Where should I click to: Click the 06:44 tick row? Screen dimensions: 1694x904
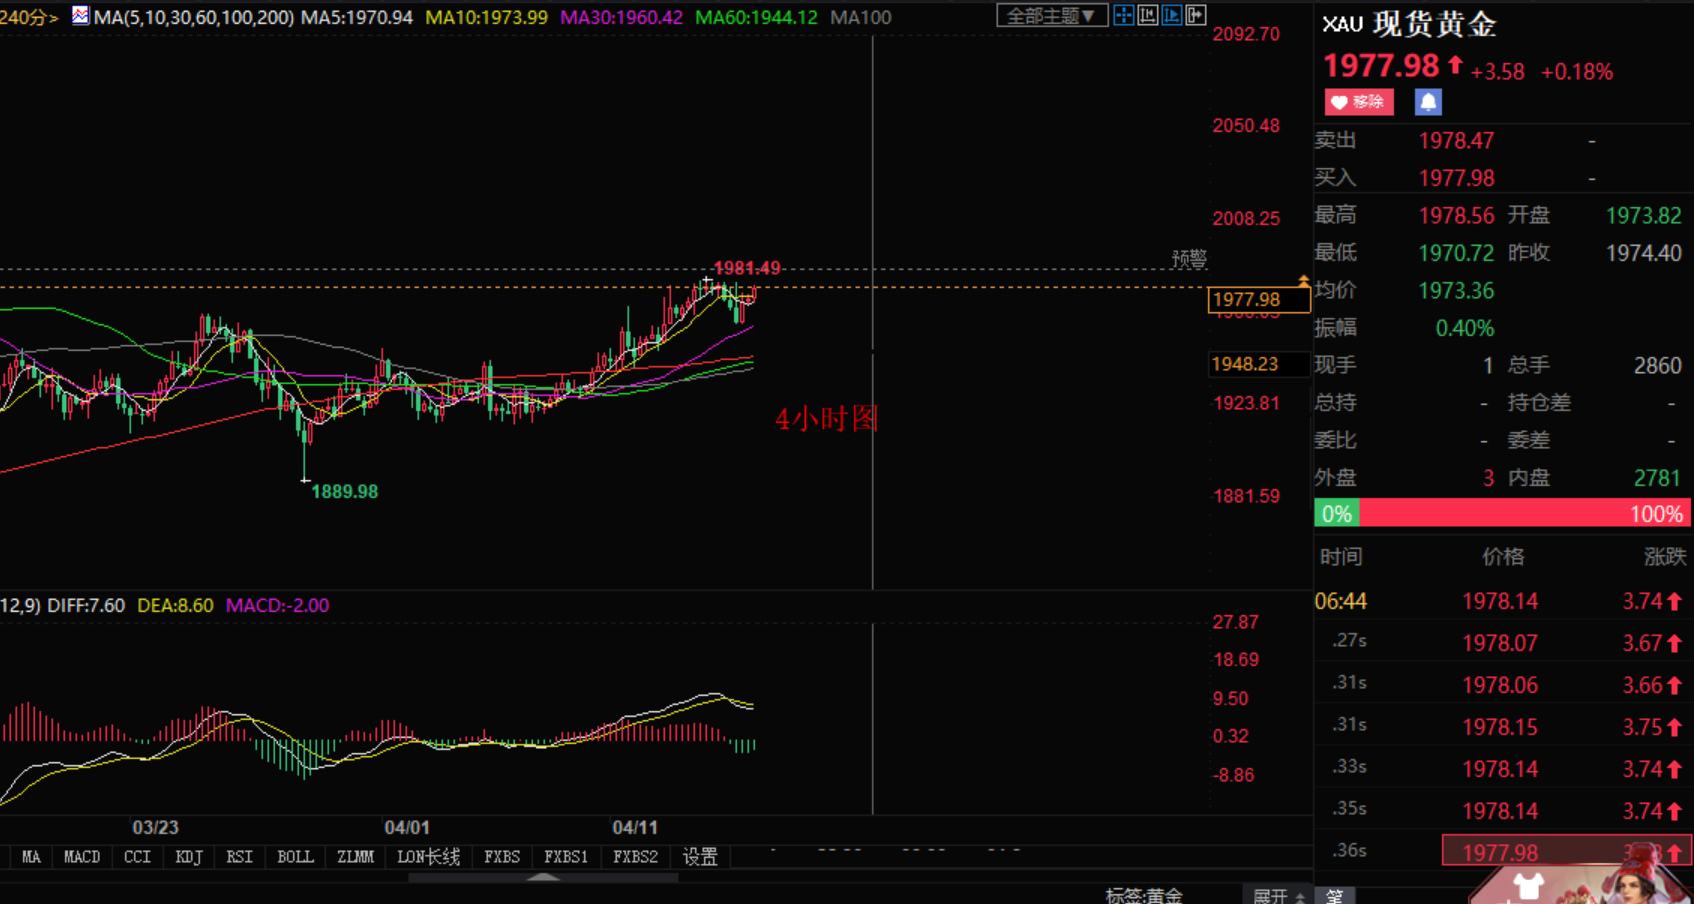point(1503,601)
